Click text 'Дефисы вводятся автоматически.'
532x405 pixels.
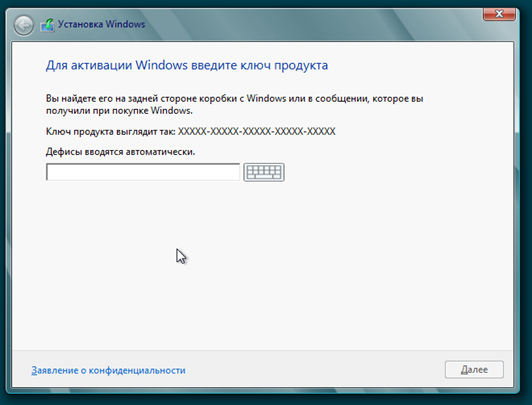click(x=120, y=152)
